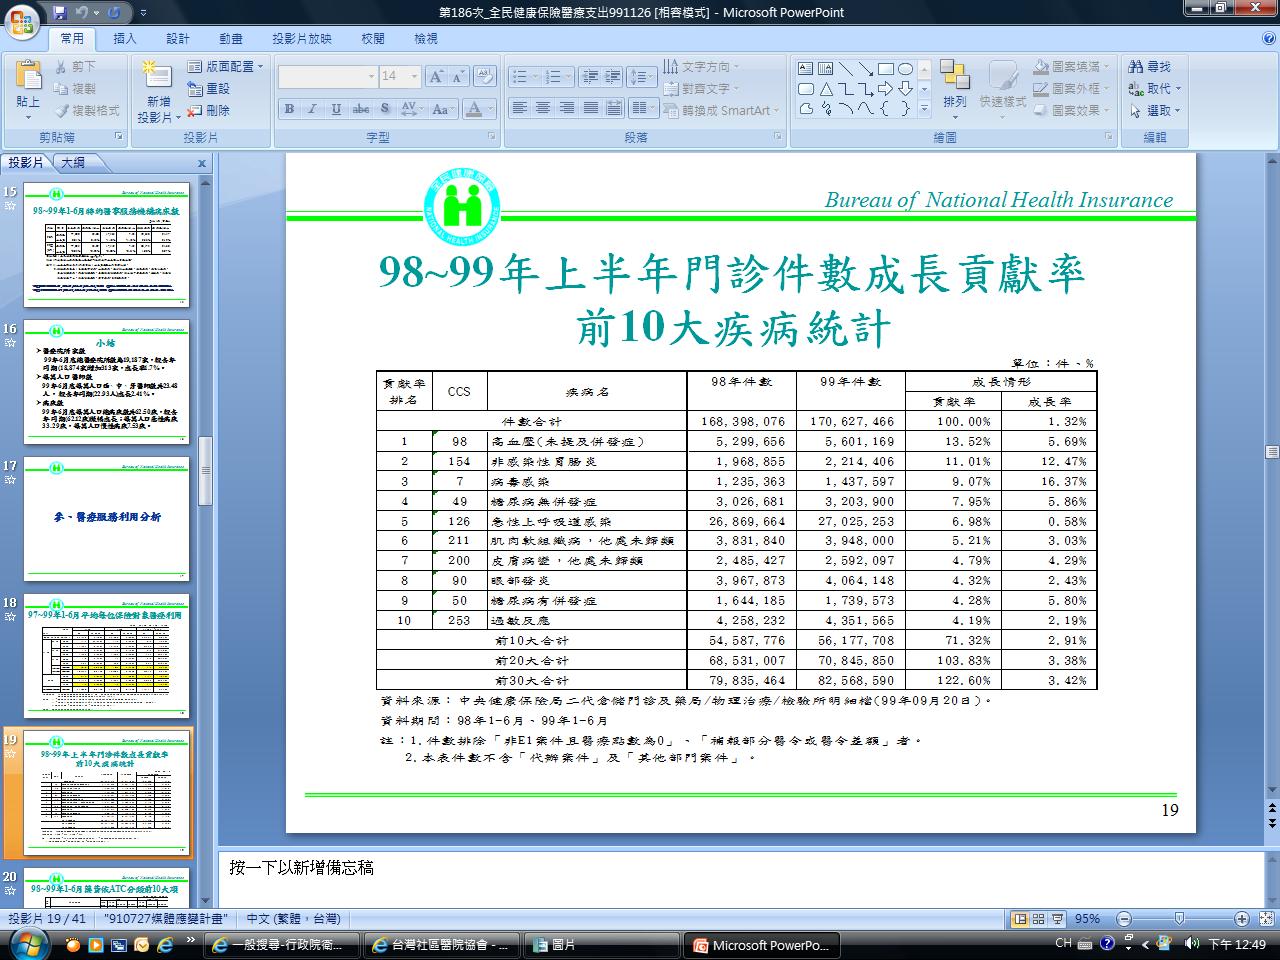Click 尋找 find binoculars button
The width and height of the screenshot is (1280, 960).
point(1150,66)
